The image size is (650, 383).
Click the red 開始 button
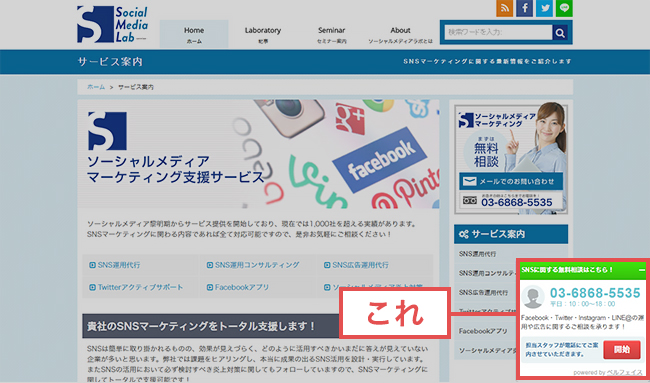pos(622,350)
